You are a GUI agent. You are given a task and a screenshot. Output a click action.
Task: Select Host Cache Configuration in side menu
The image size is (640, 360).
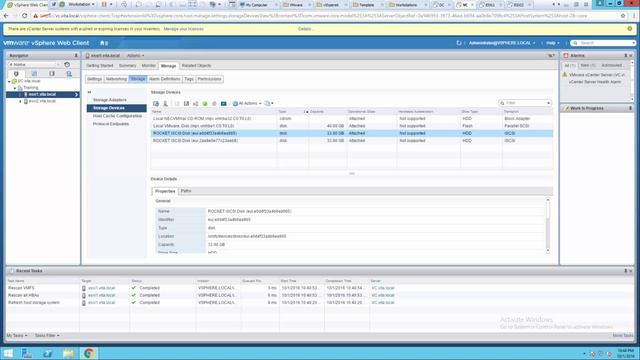117,116
